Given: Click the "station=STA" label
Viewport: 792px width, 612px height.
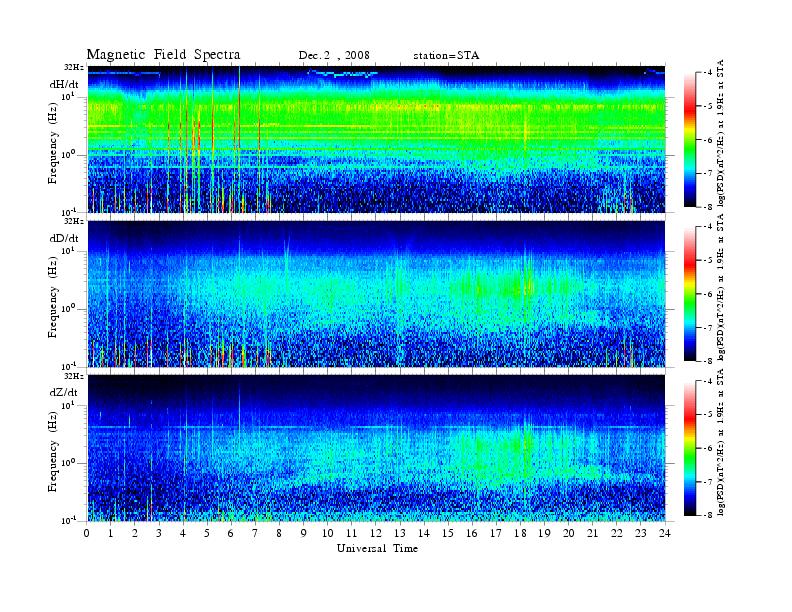Looking at the screenshot, I should click(x=446, y=56).
